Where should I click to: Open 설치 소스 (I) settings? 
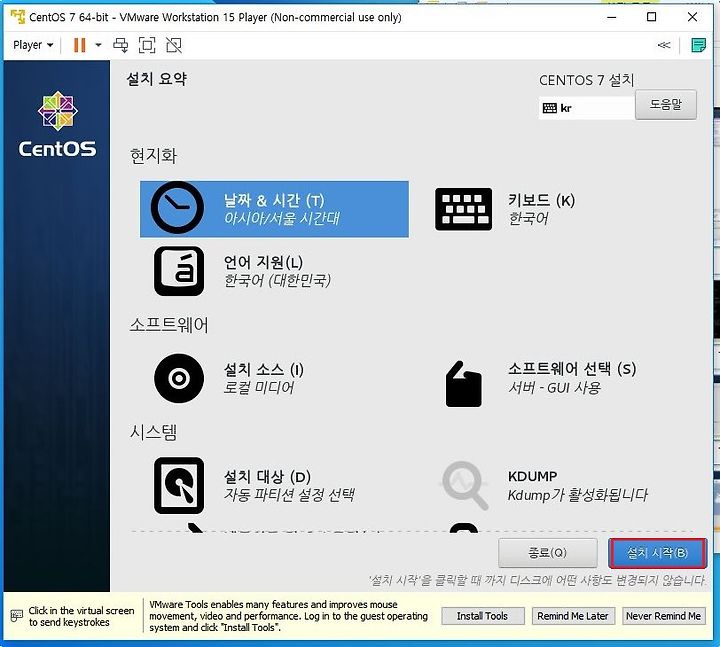(263, 378)
